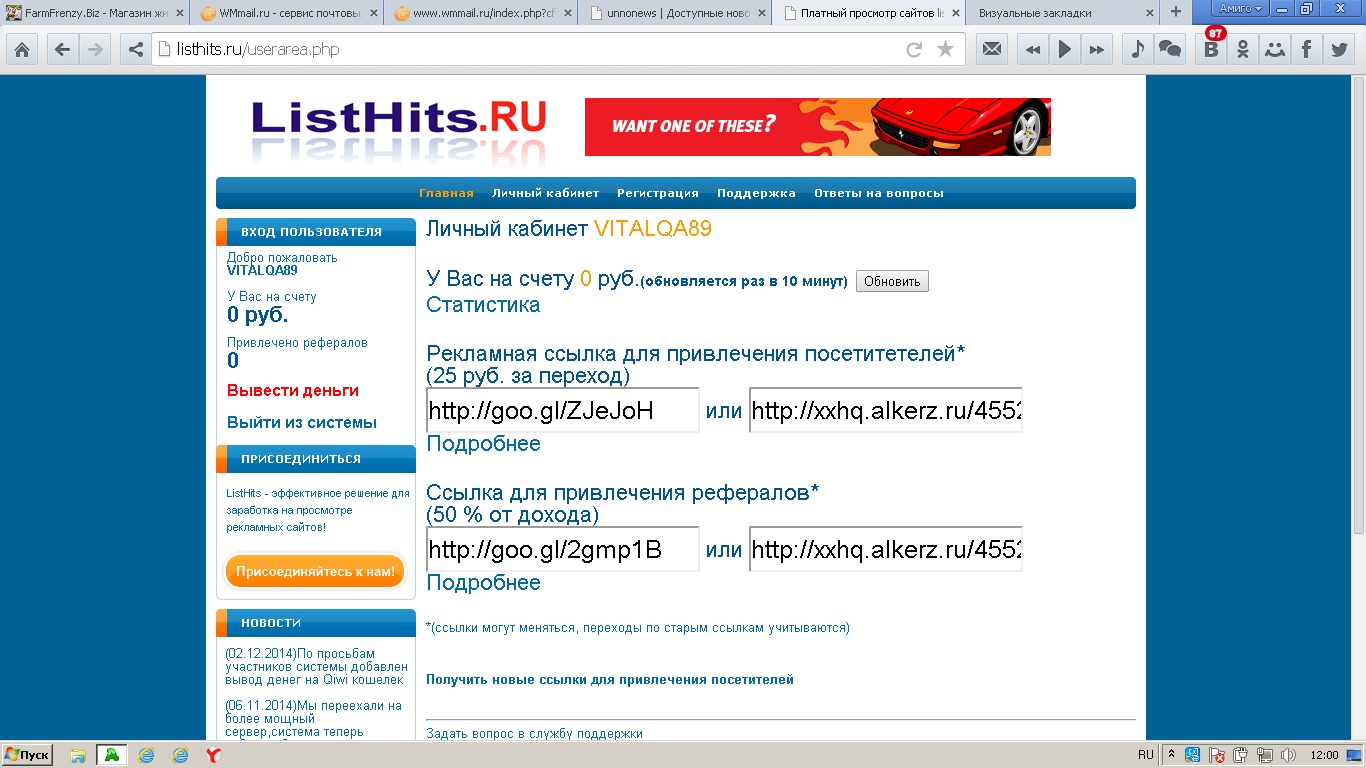This screenshot has width=1366, height=768.
Task: Click the RU language indicator
Action: tap(1146, 755)
